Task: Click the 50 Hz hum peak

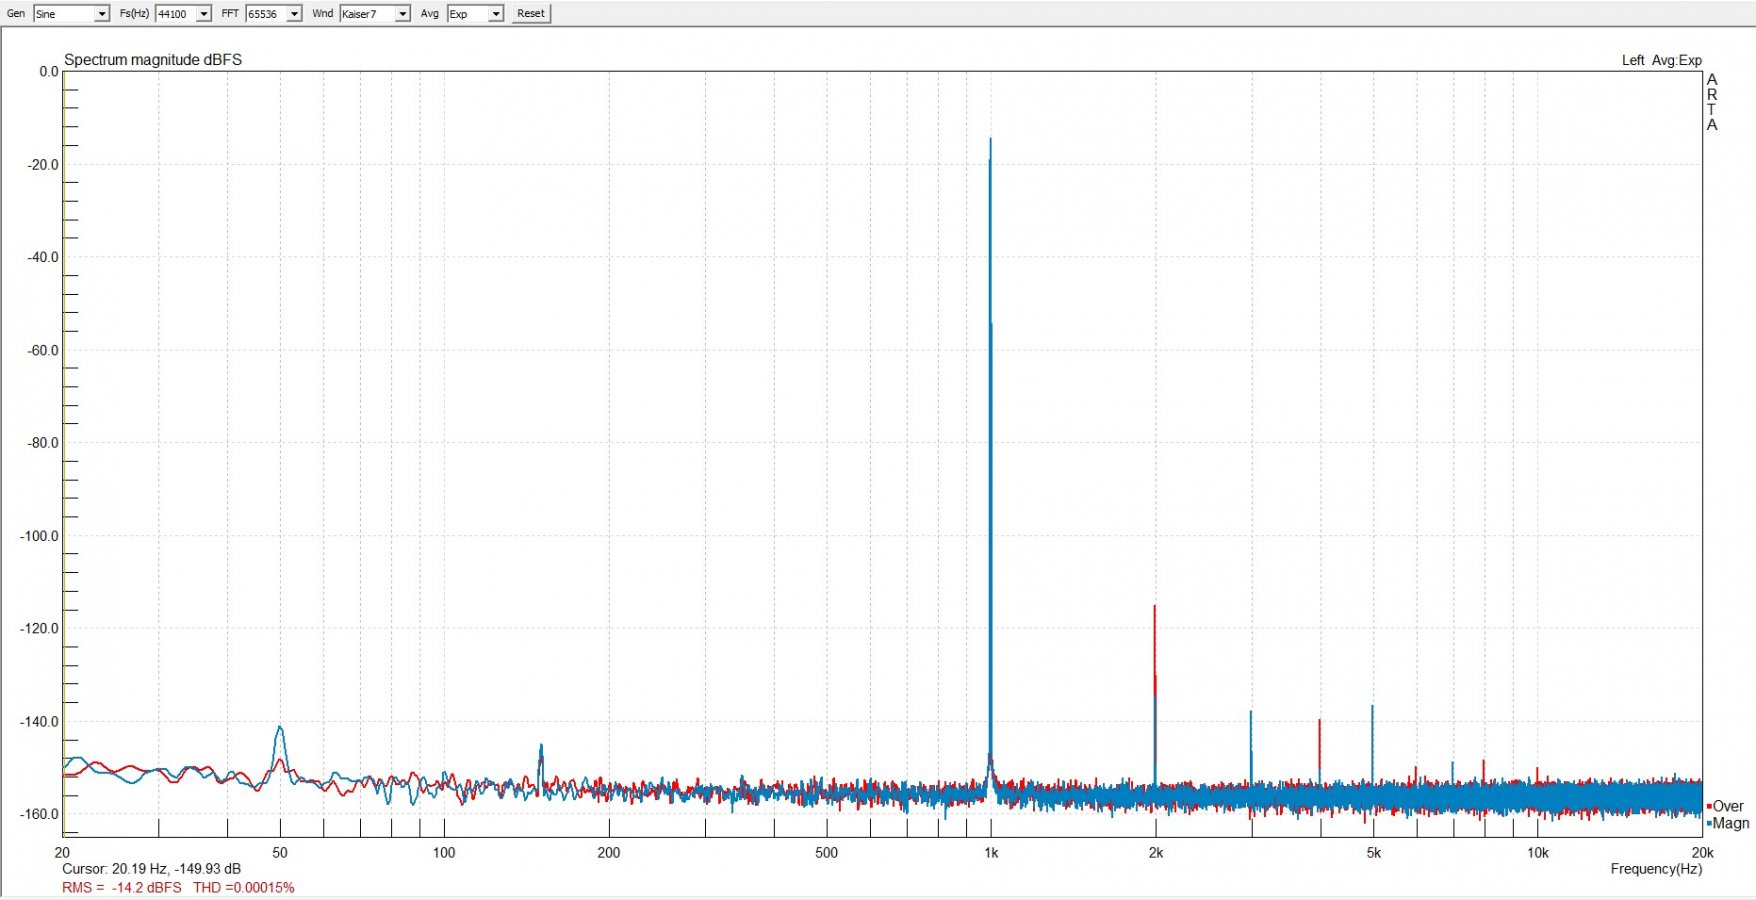Action: 280,729
